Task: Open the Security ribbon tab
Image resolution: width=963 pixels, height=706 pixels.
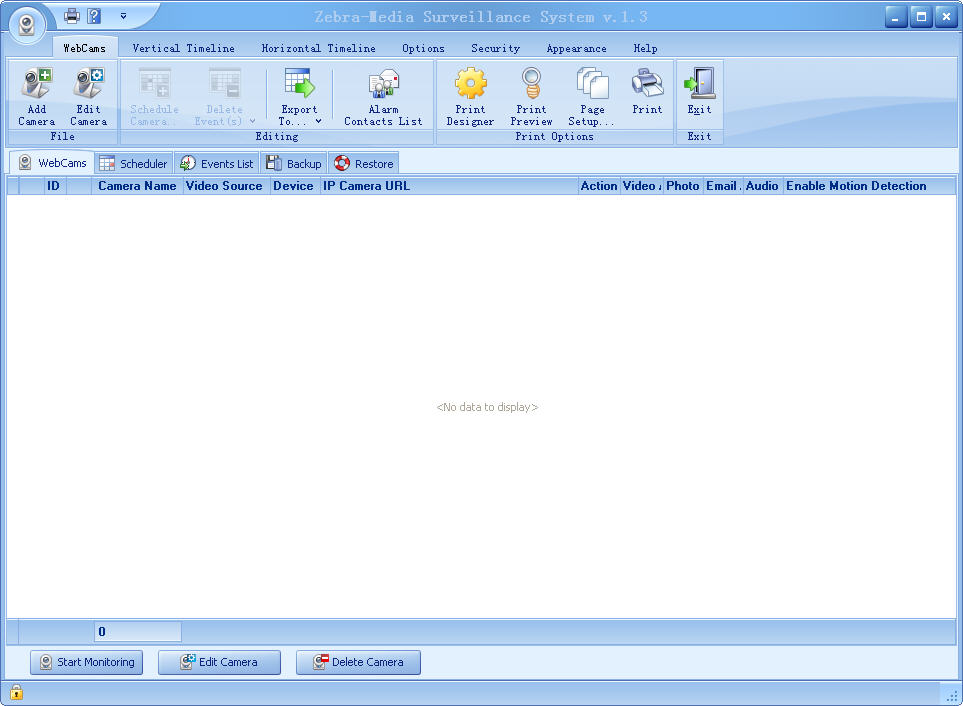Action: [x=495, y=48]
